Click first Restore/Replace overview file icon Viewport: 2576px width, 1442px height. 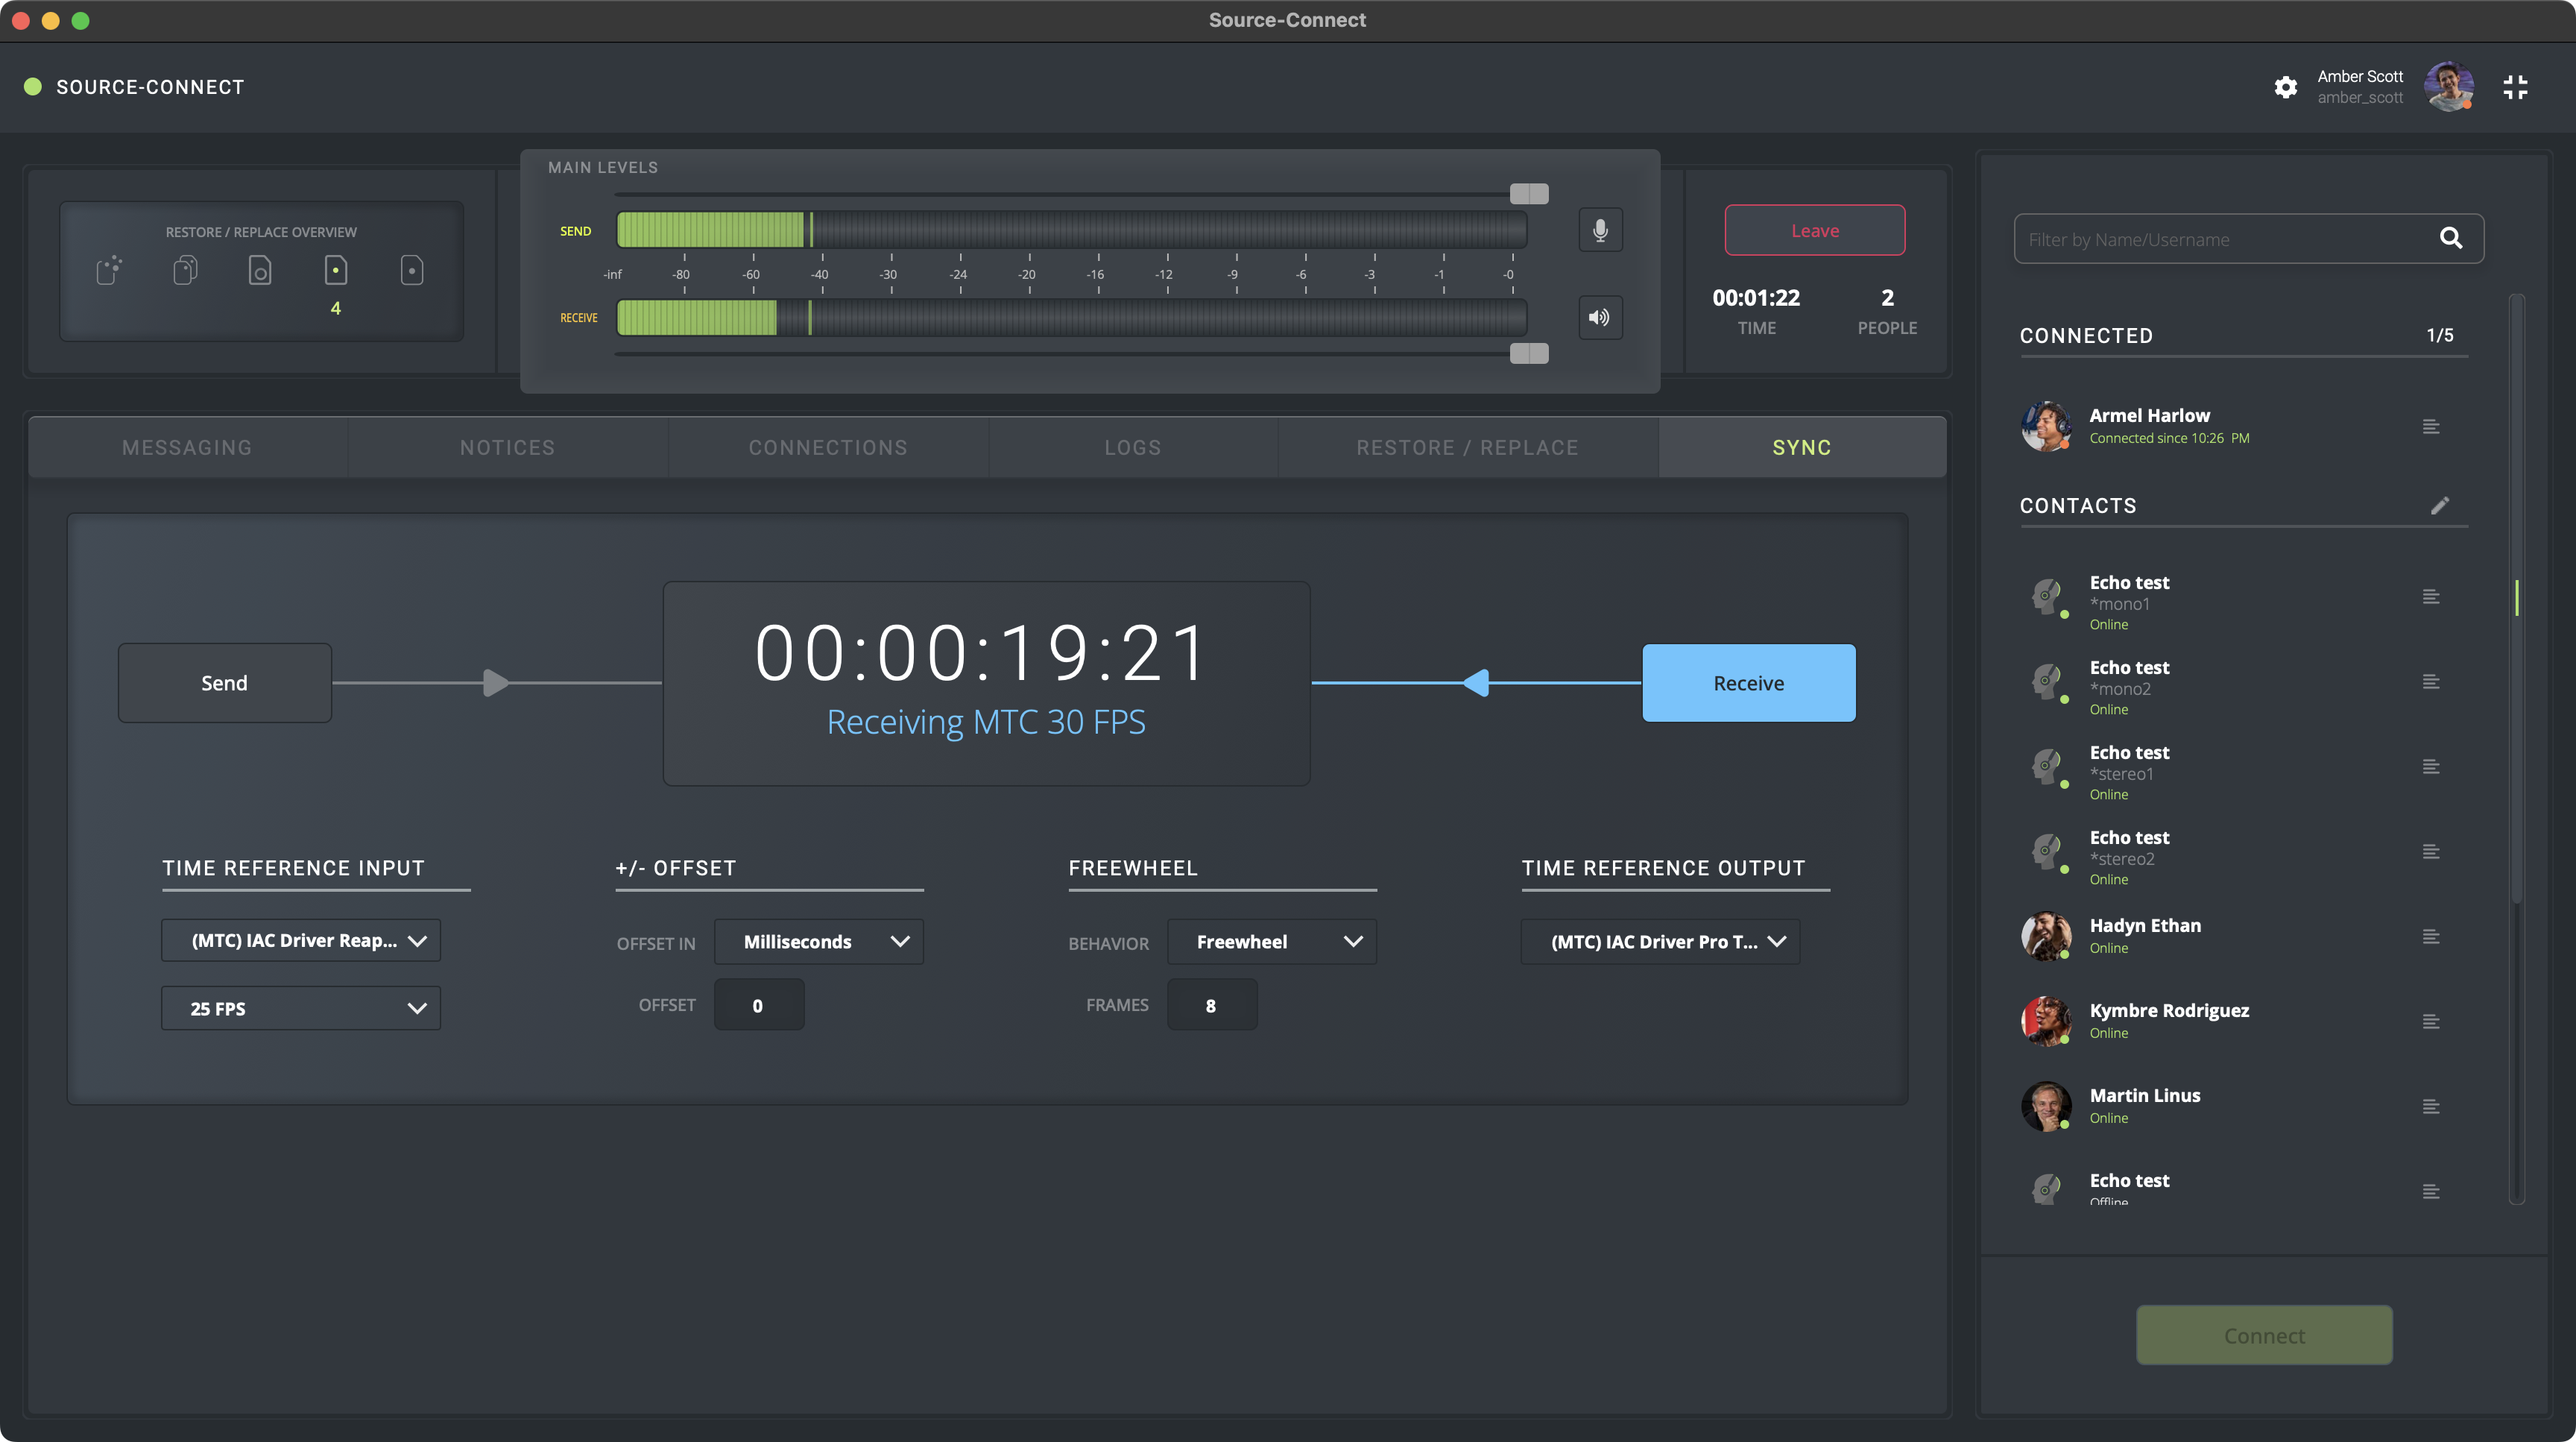(x=109, y=270)
